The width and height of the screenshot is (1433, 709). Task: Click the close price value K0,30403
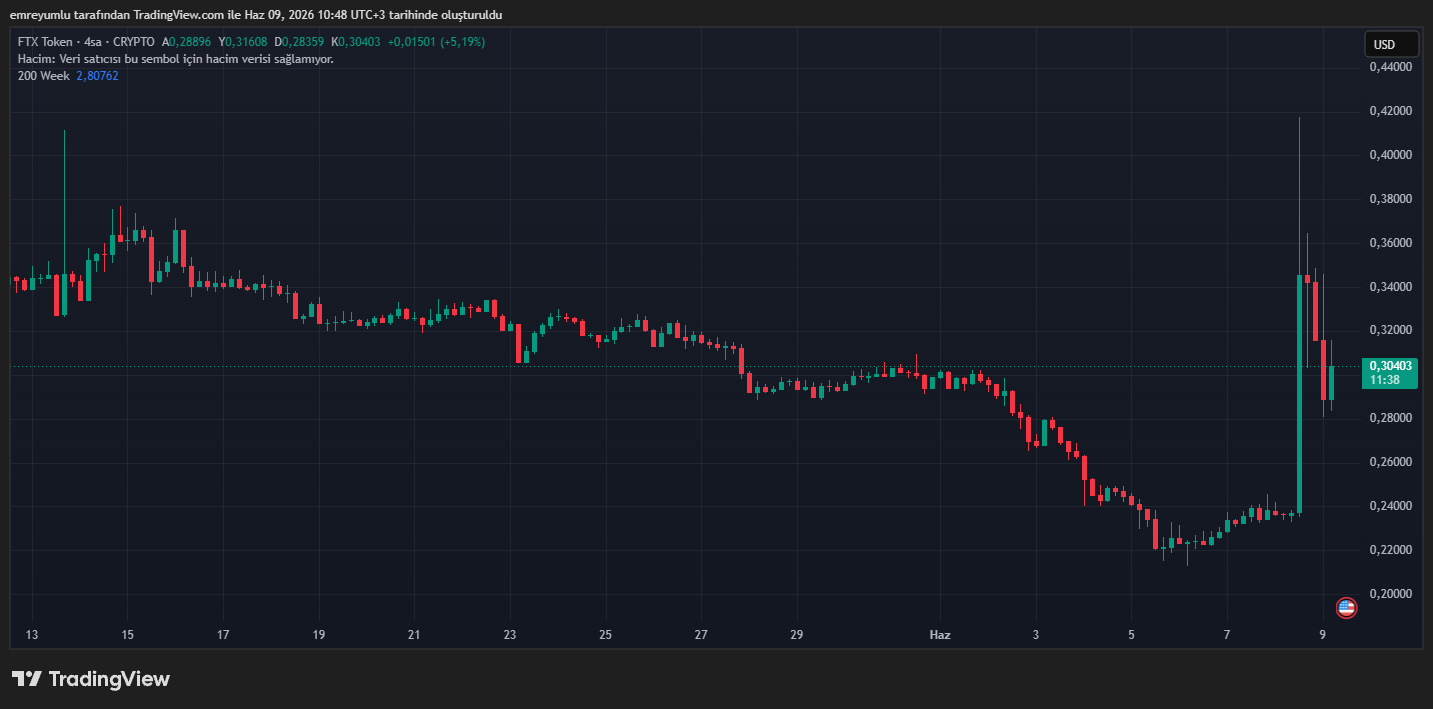coord(355,42)
